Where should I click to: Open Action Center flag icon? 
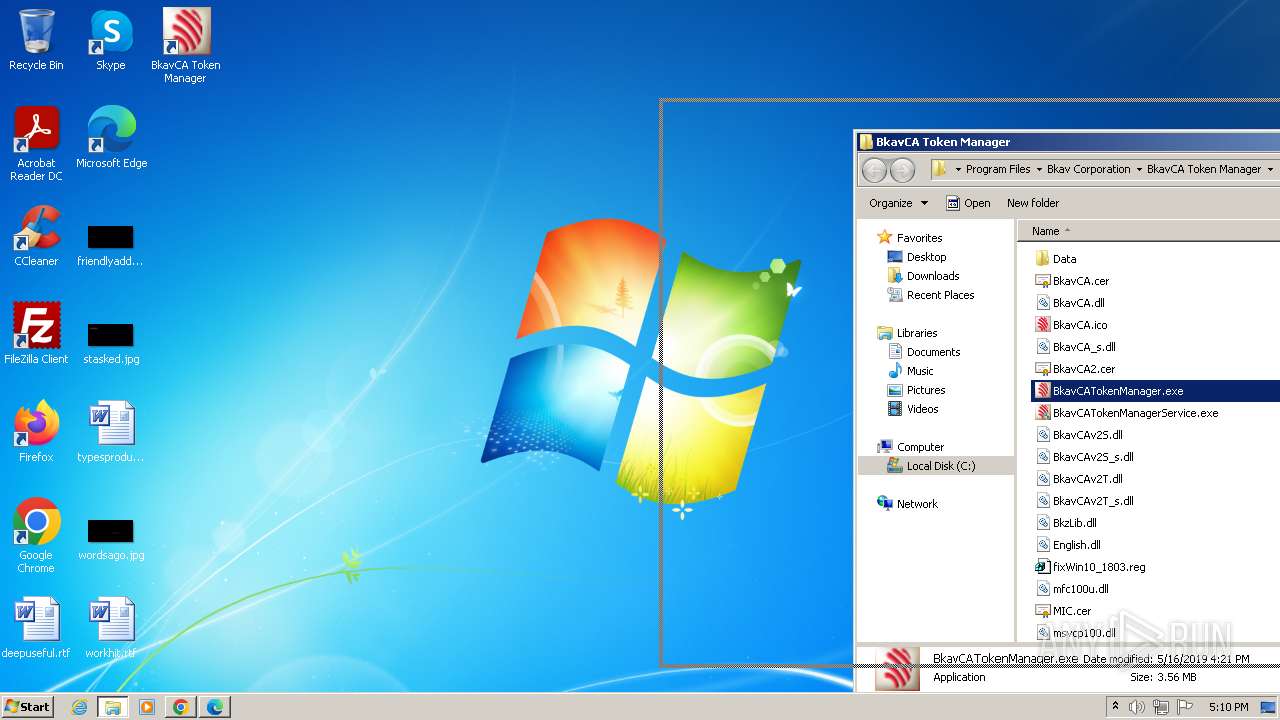[x=1184, y=707]
